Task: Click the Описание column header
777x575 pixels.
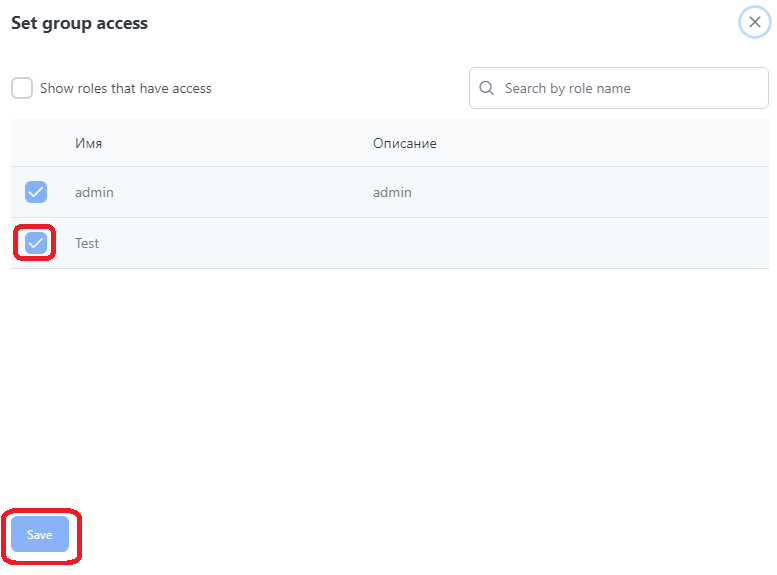Action: point(405,143)
